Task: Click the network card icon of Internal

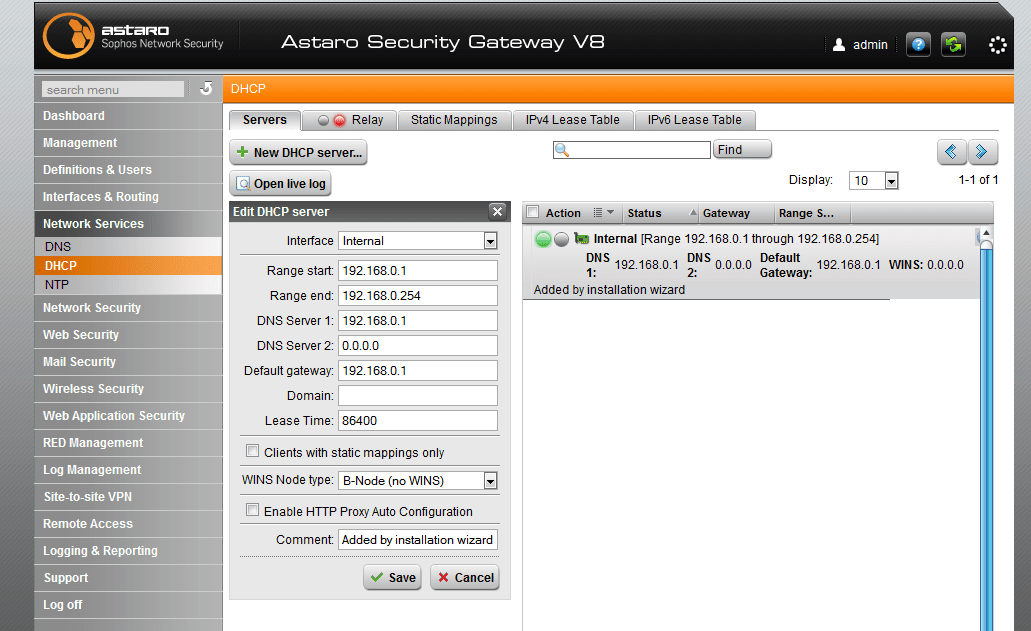Action: 581,238
